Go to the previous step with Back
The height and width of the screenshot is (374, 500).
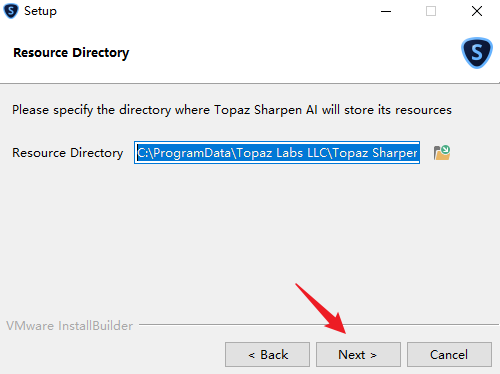[x=267, y=354]
